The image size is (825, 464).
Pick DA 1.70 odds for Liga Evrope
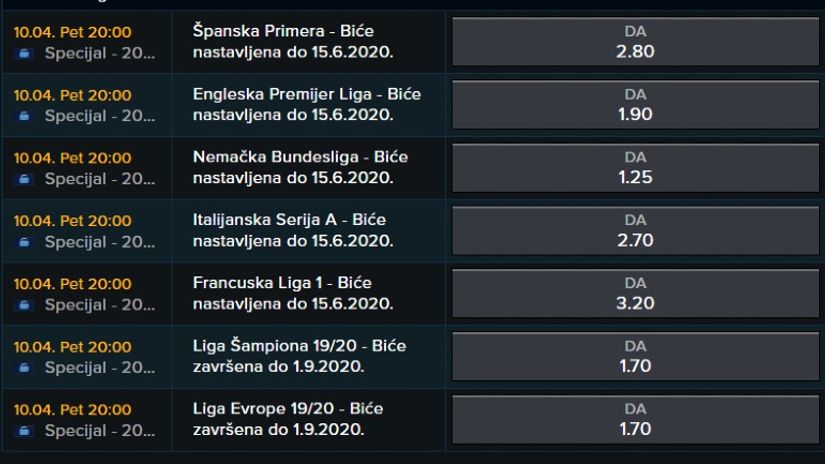[x=635, y=419]
